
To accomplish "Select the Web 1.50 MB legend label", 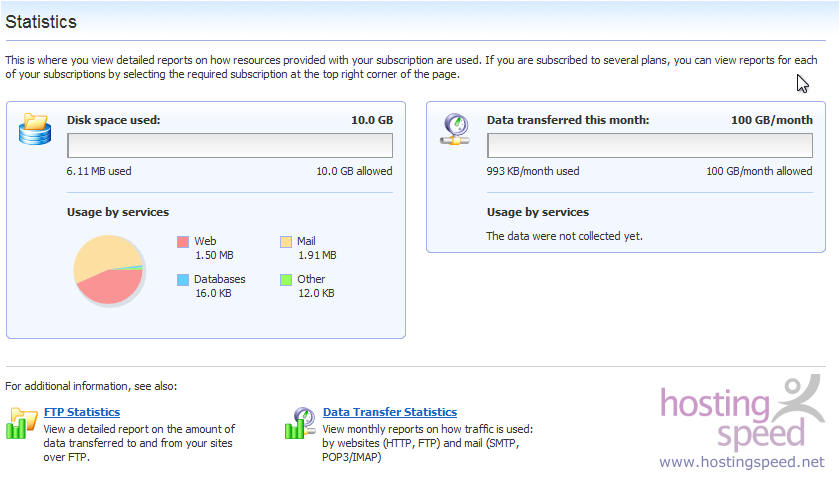I will pos(214,248).
